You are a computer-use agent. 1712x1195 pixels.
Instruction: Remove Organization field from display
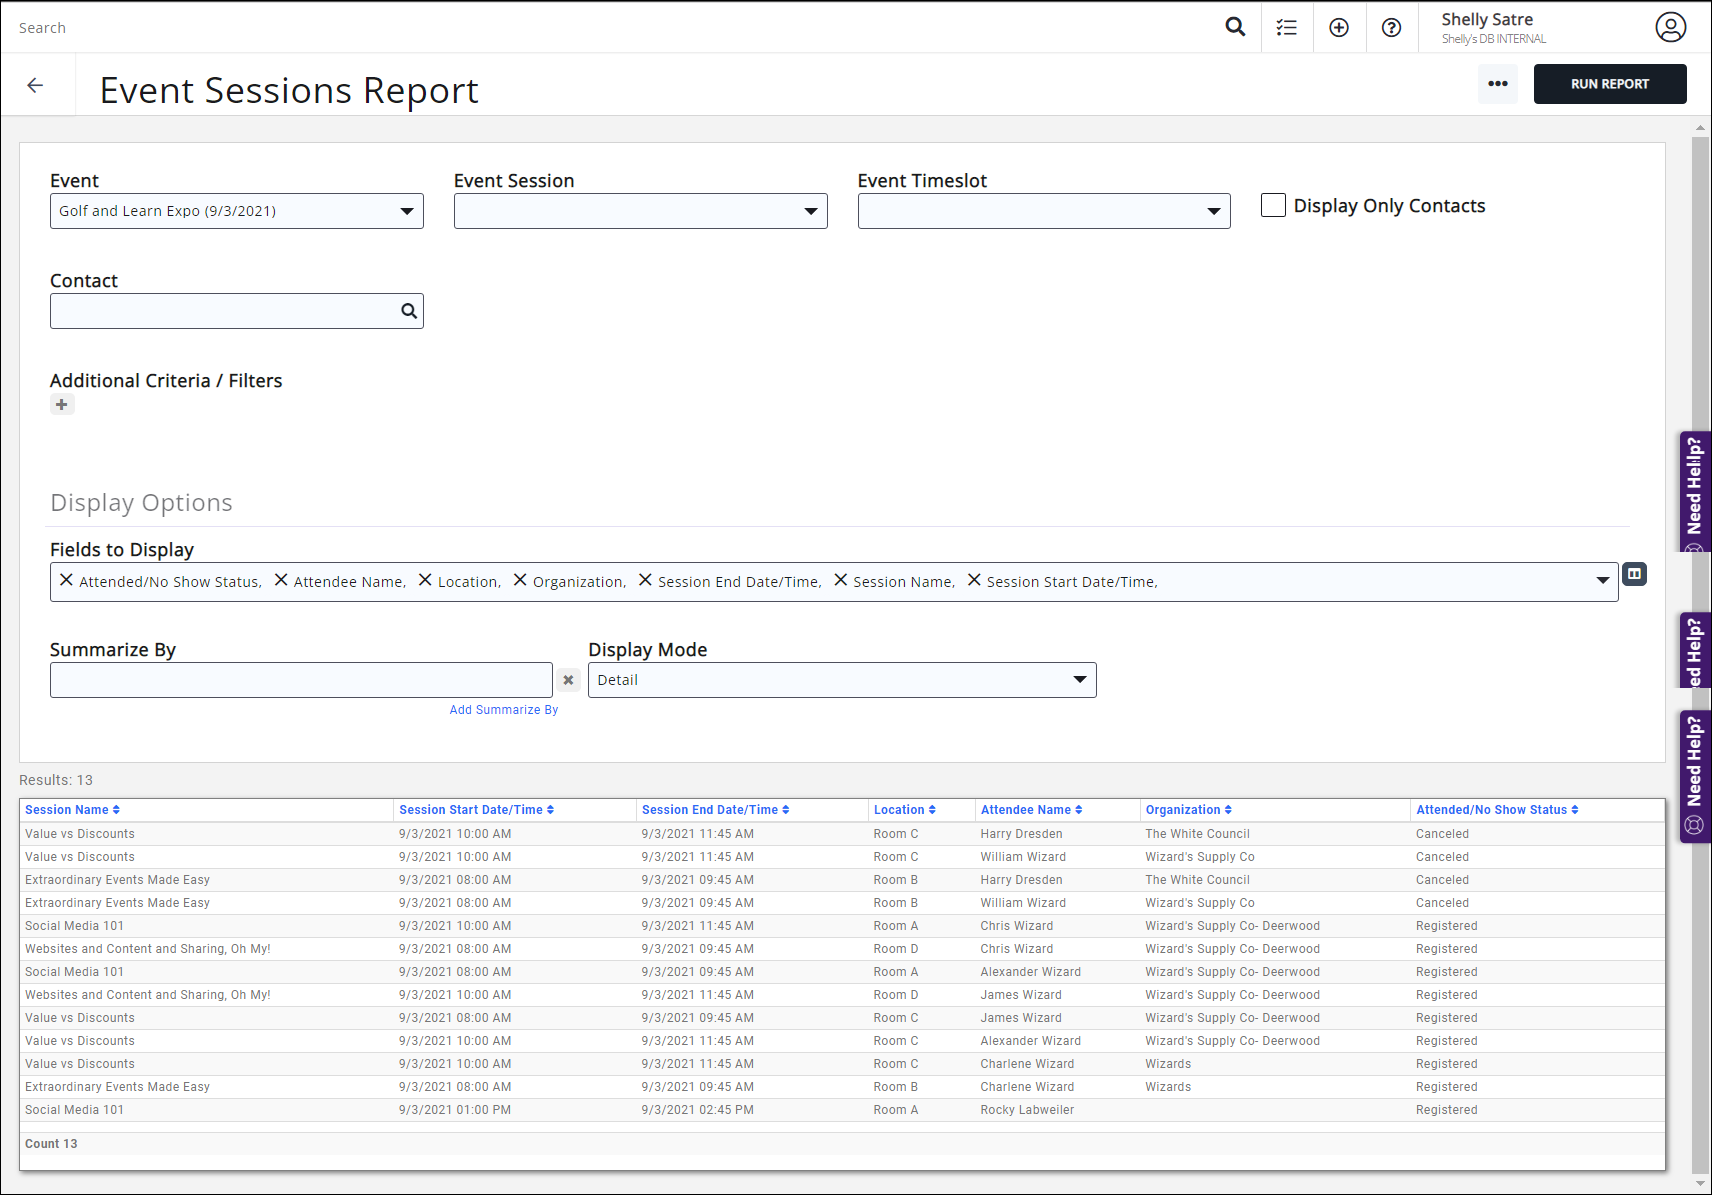tap(520, 580)
